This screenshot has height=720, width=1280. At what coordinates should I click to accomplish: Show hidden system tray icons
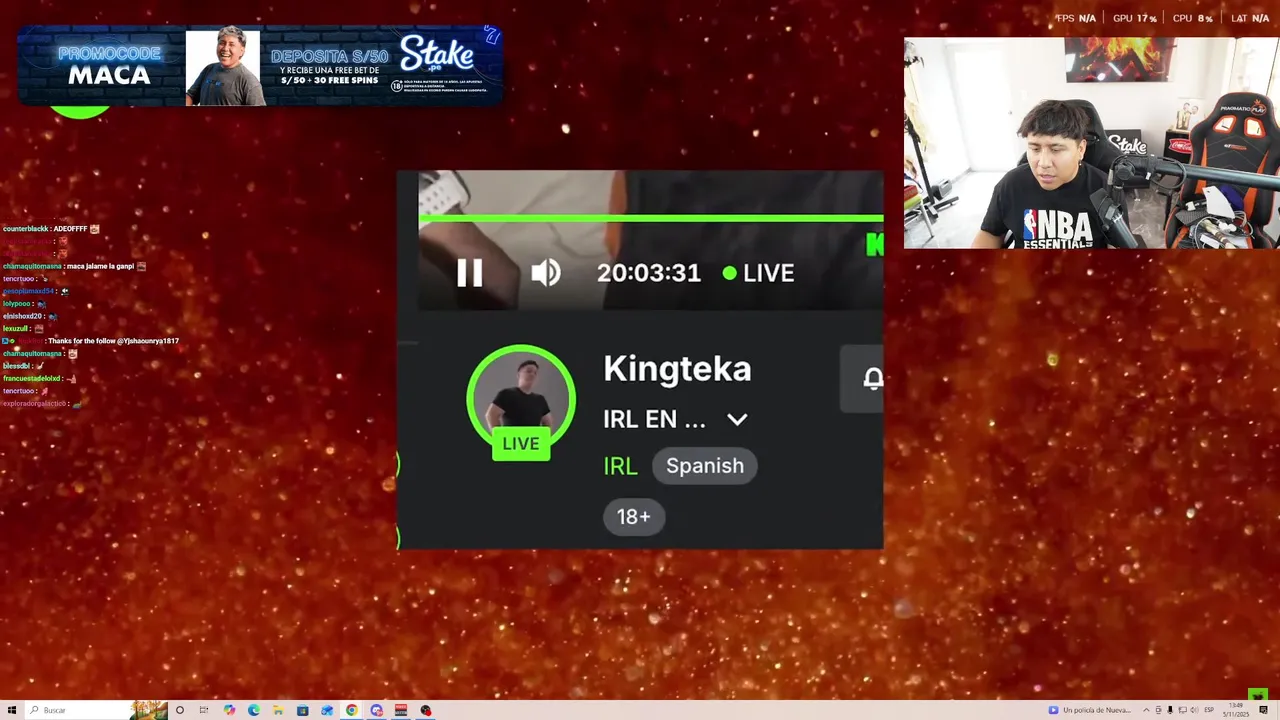coord(1146,710)
